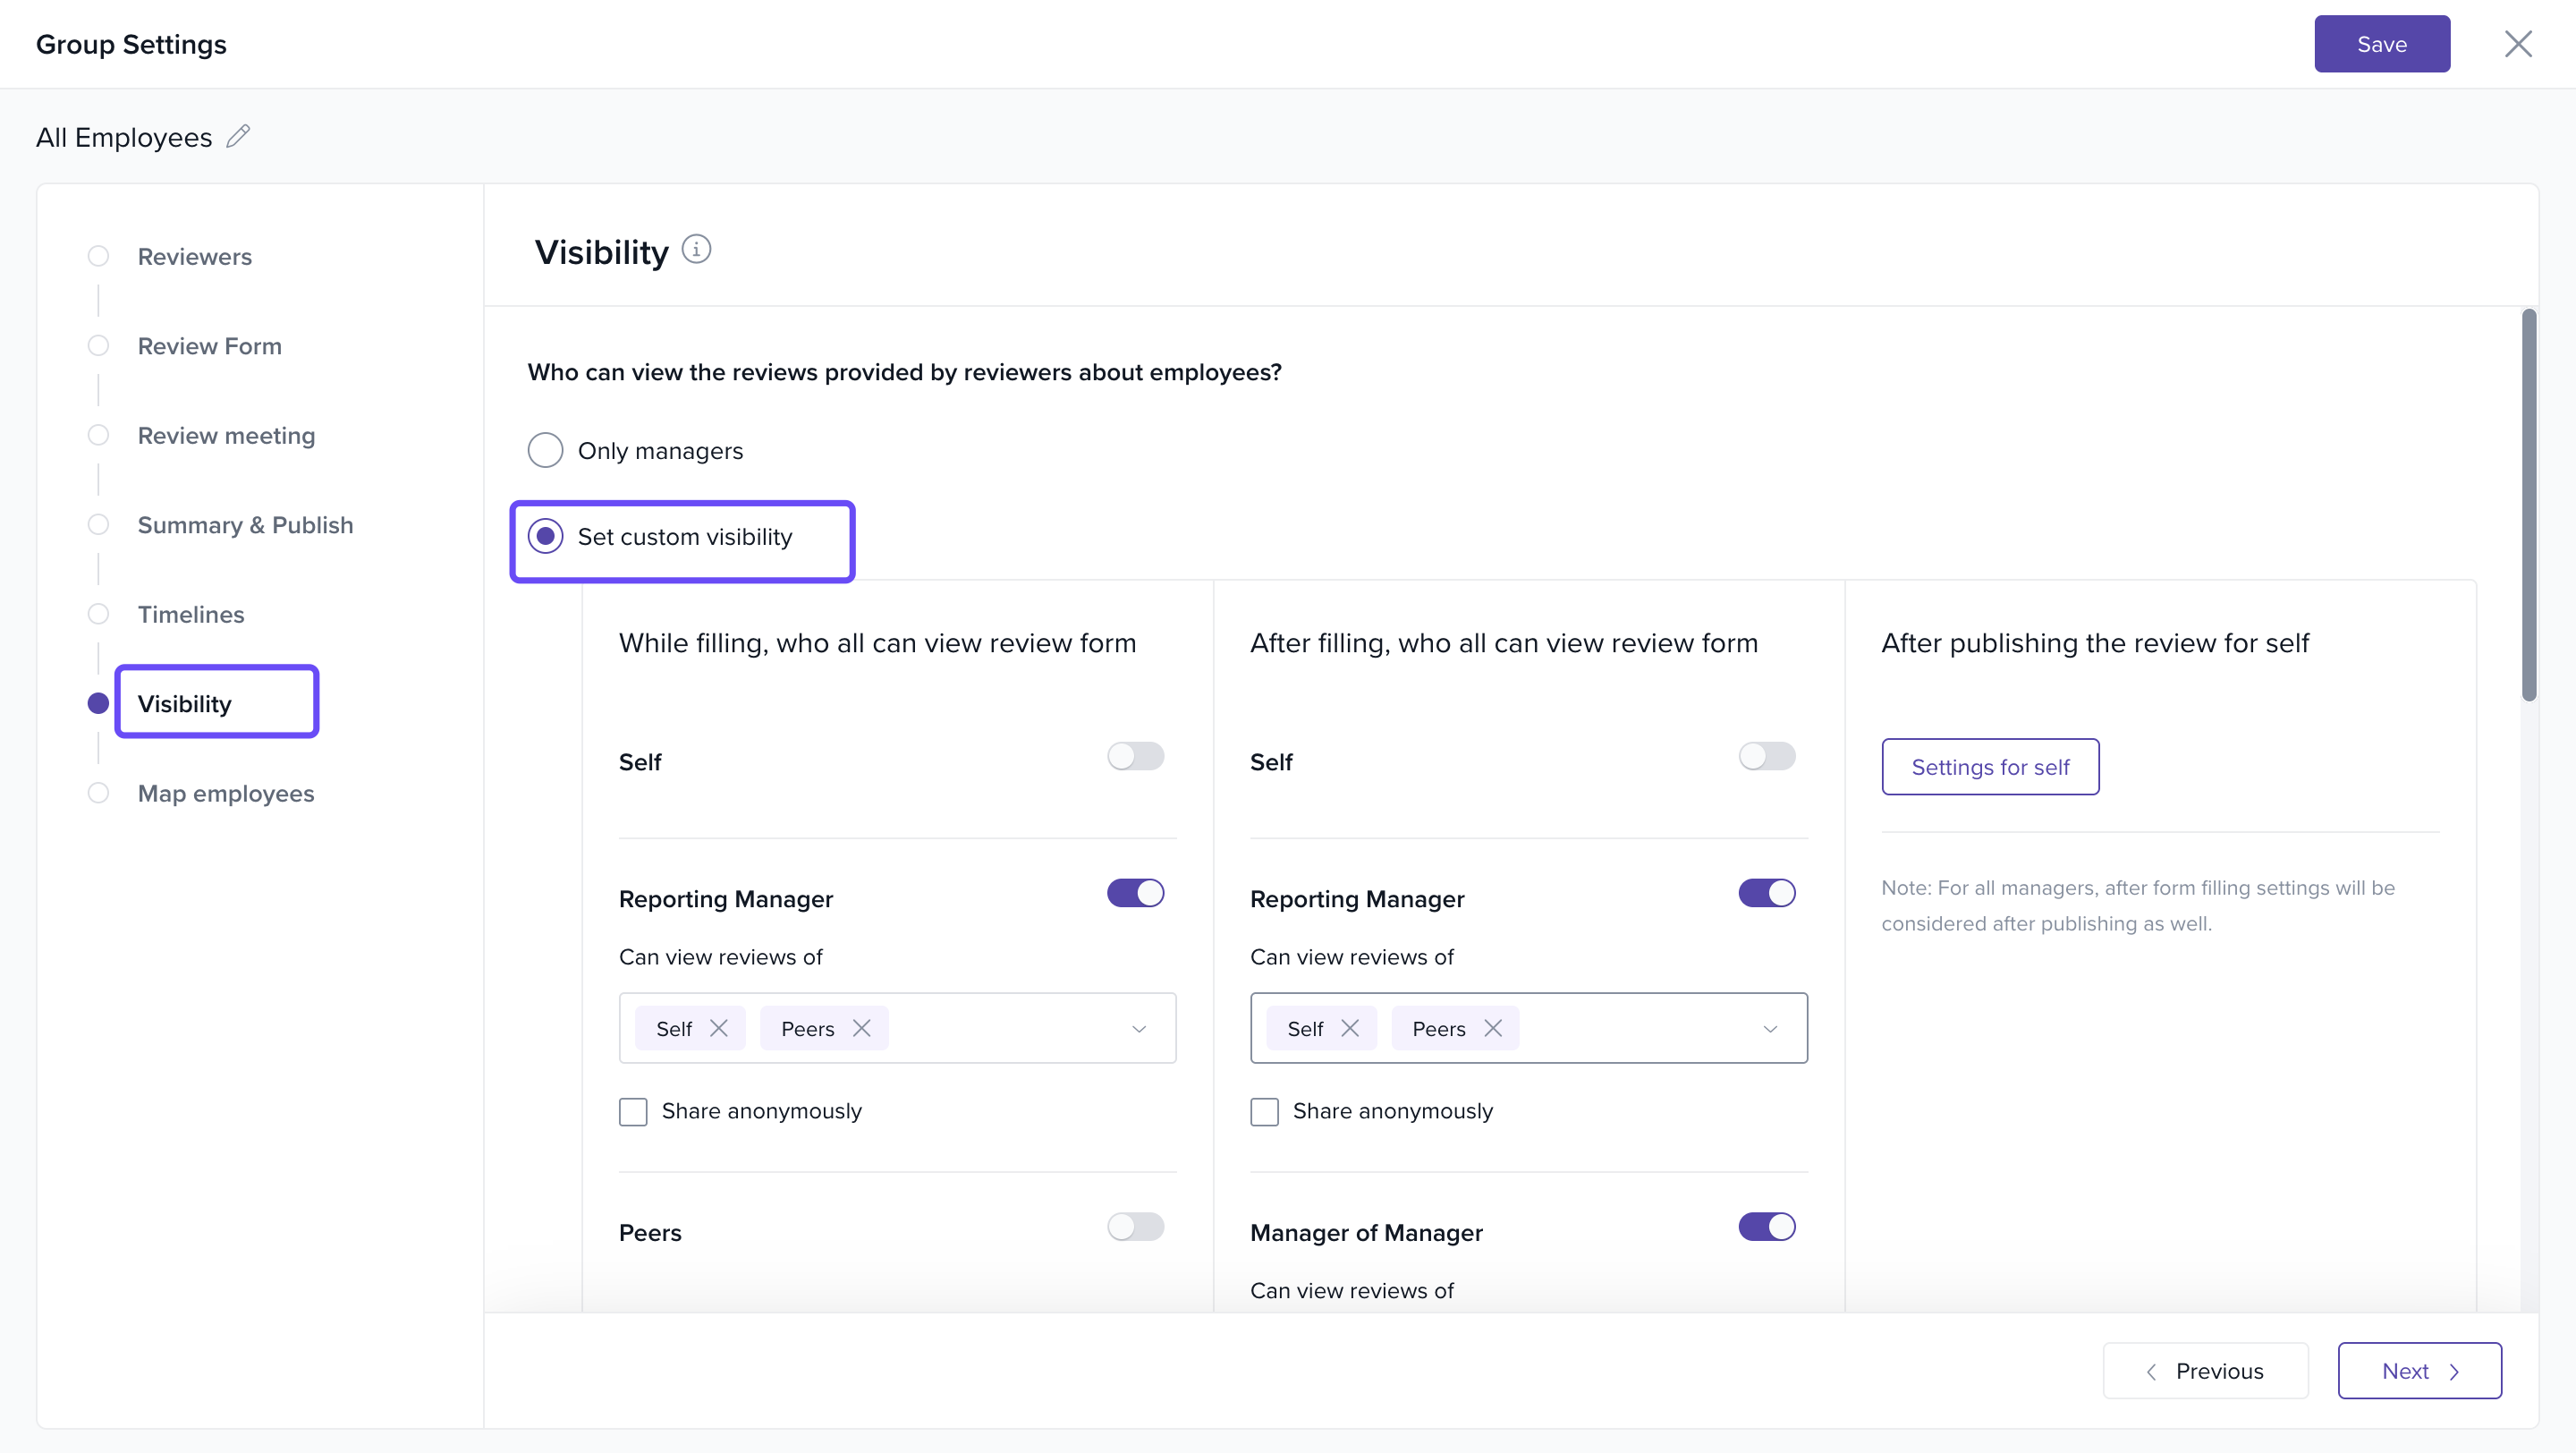Select the Only managers radio option
This screenshot has height=1453, width=2576.
pos(545,450)
